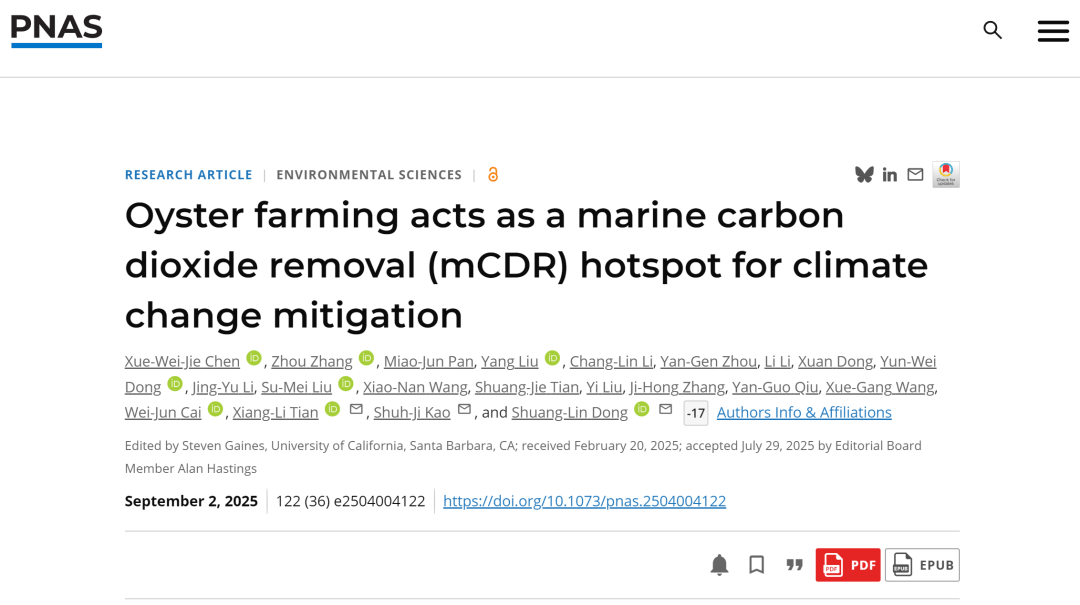Bookmark this article with bookmark icon
Viewport: 1080px width, 605px height.
756,565
